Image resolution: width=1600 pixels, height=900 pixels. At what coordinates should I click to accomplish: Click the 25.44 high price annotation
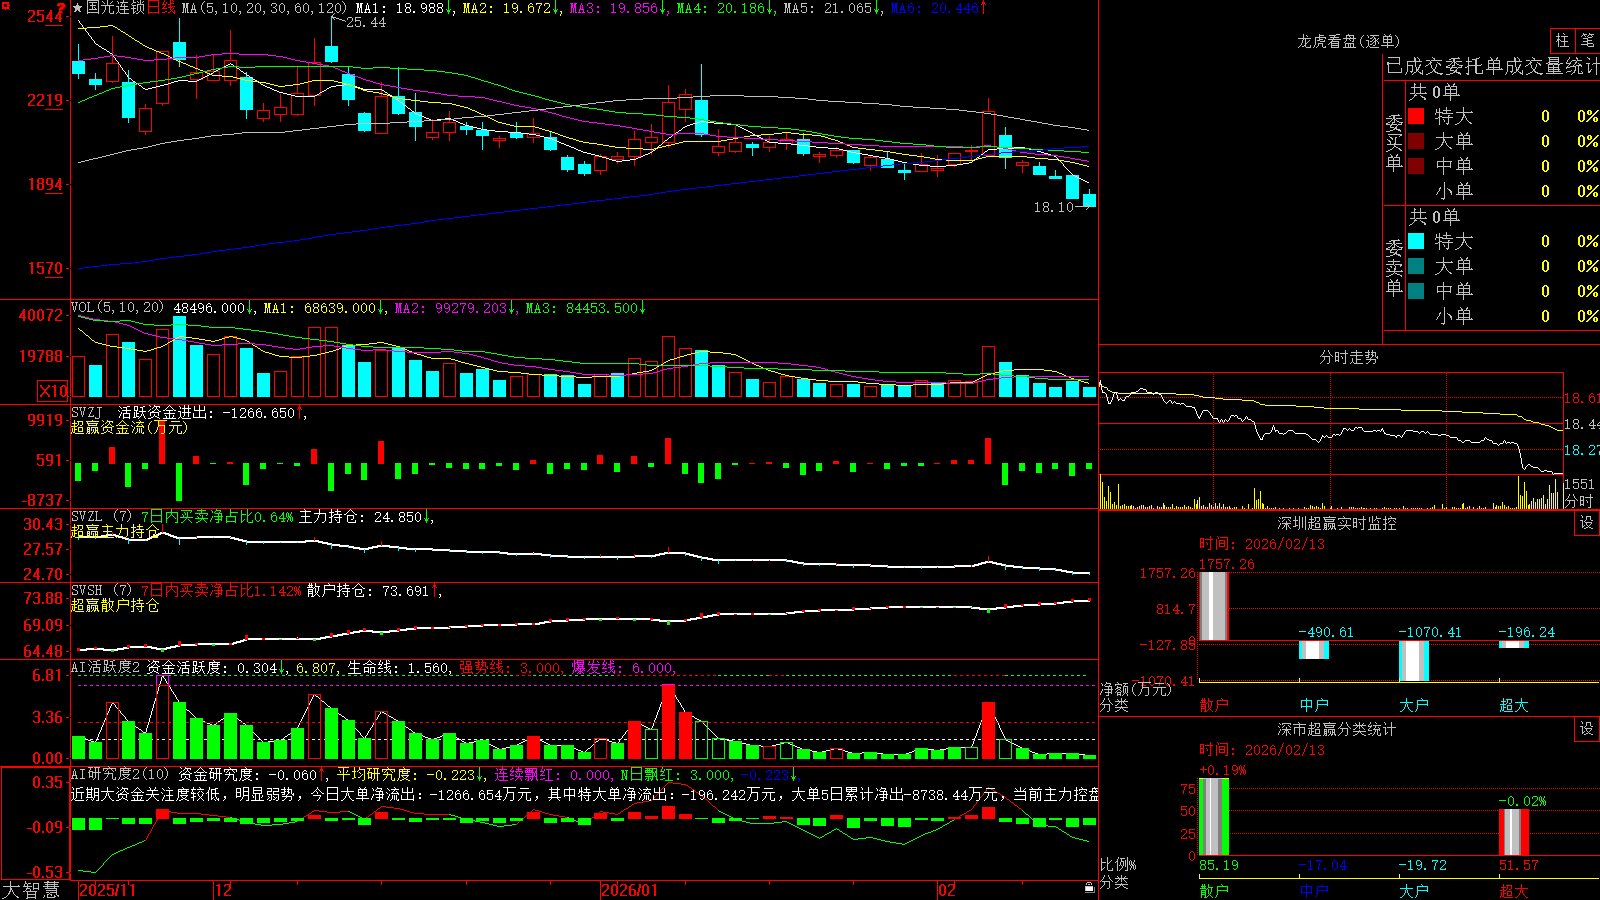click(x=366, y=22)
